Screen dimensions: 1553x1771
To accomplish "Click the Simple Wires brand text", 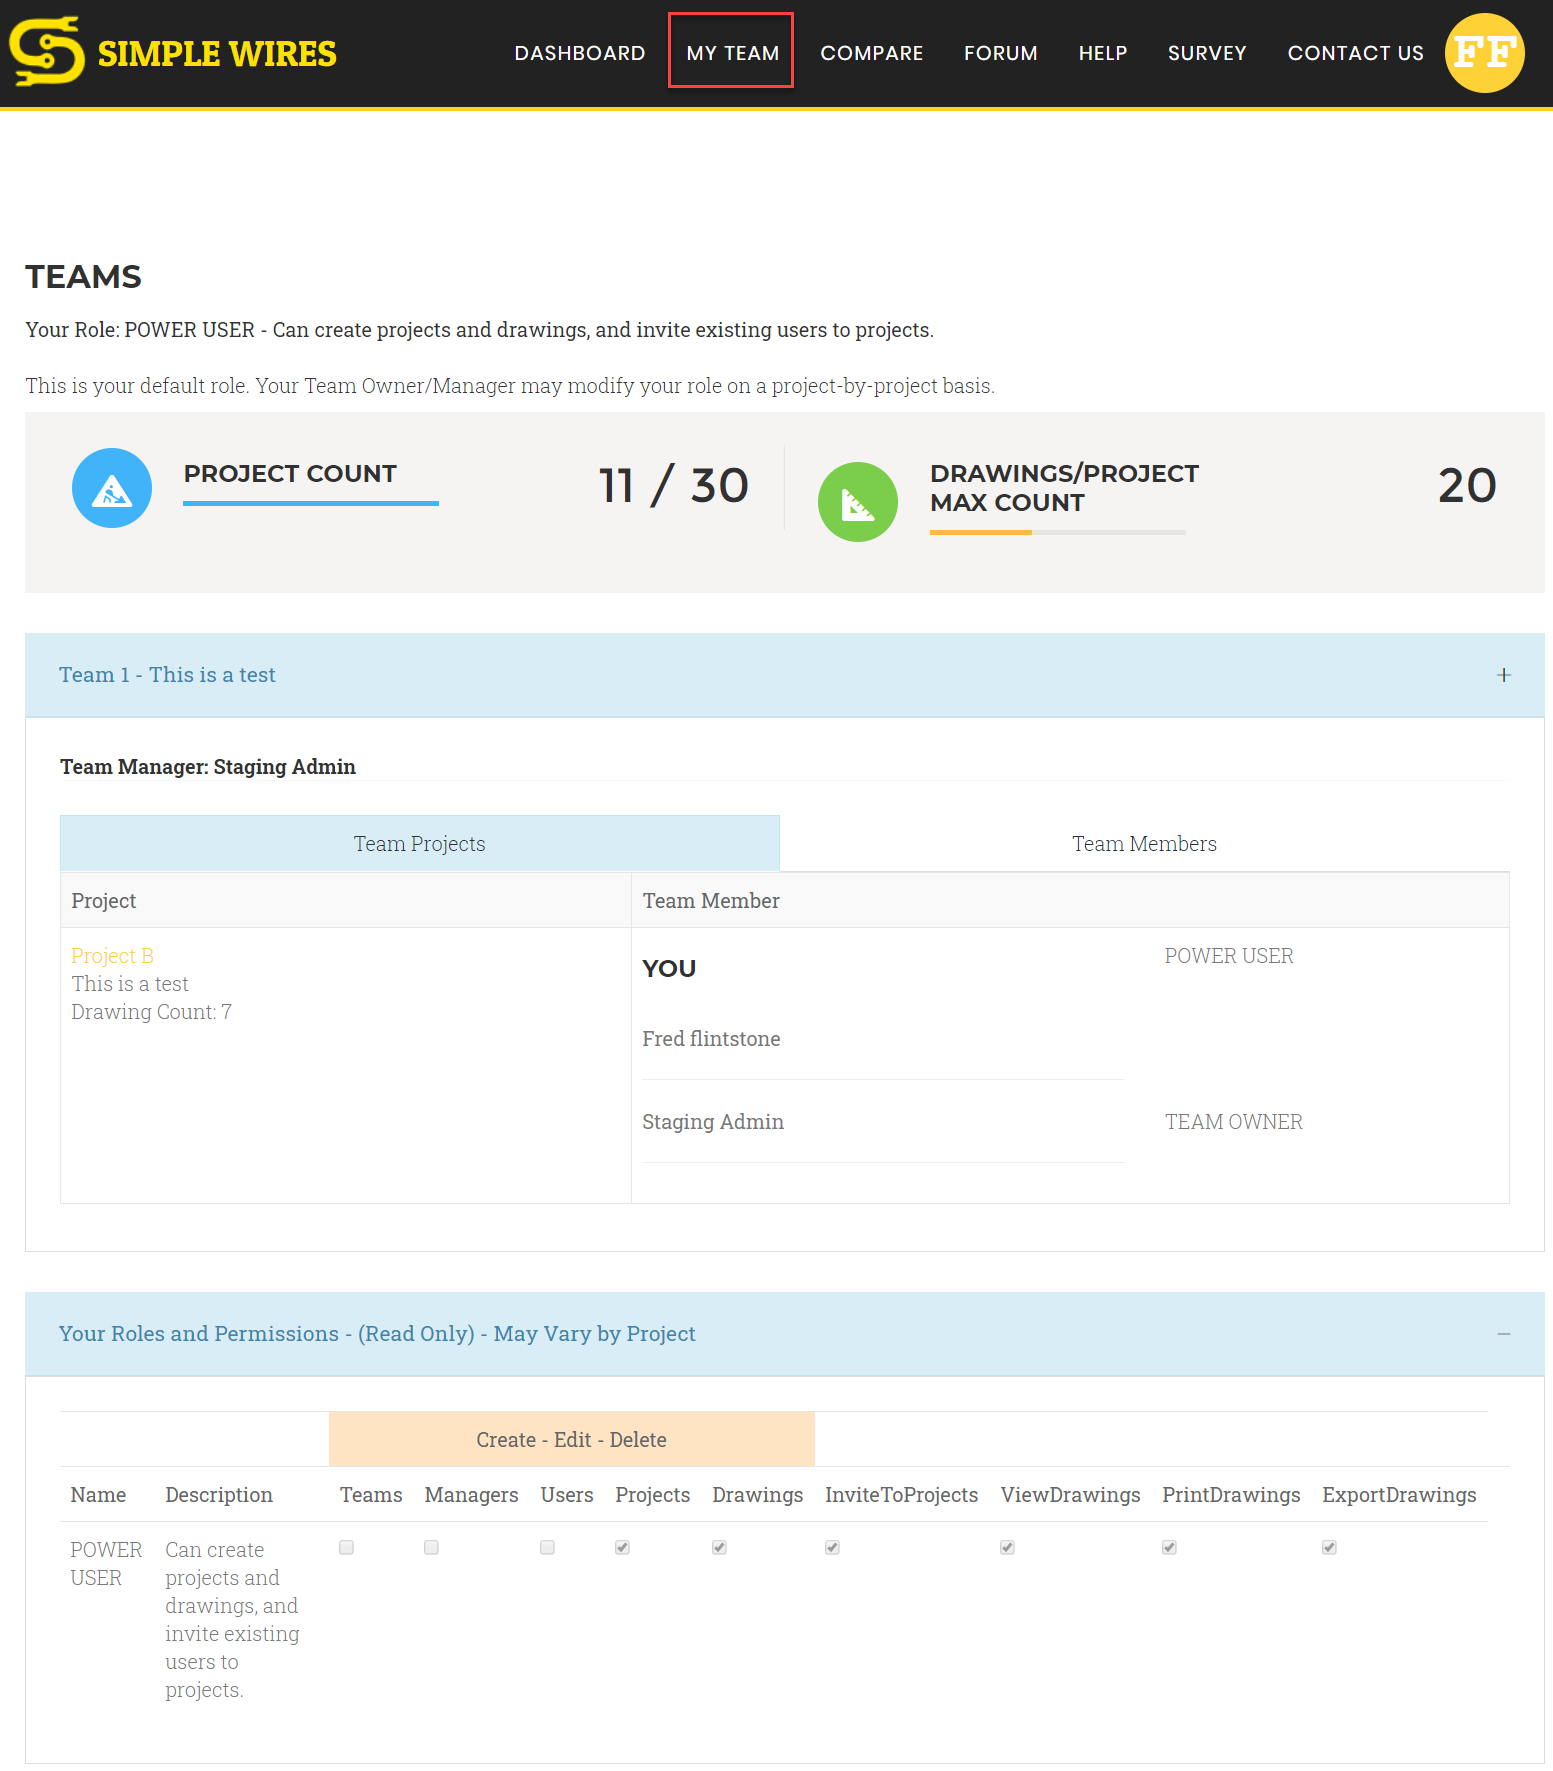I will pos(217,54).
